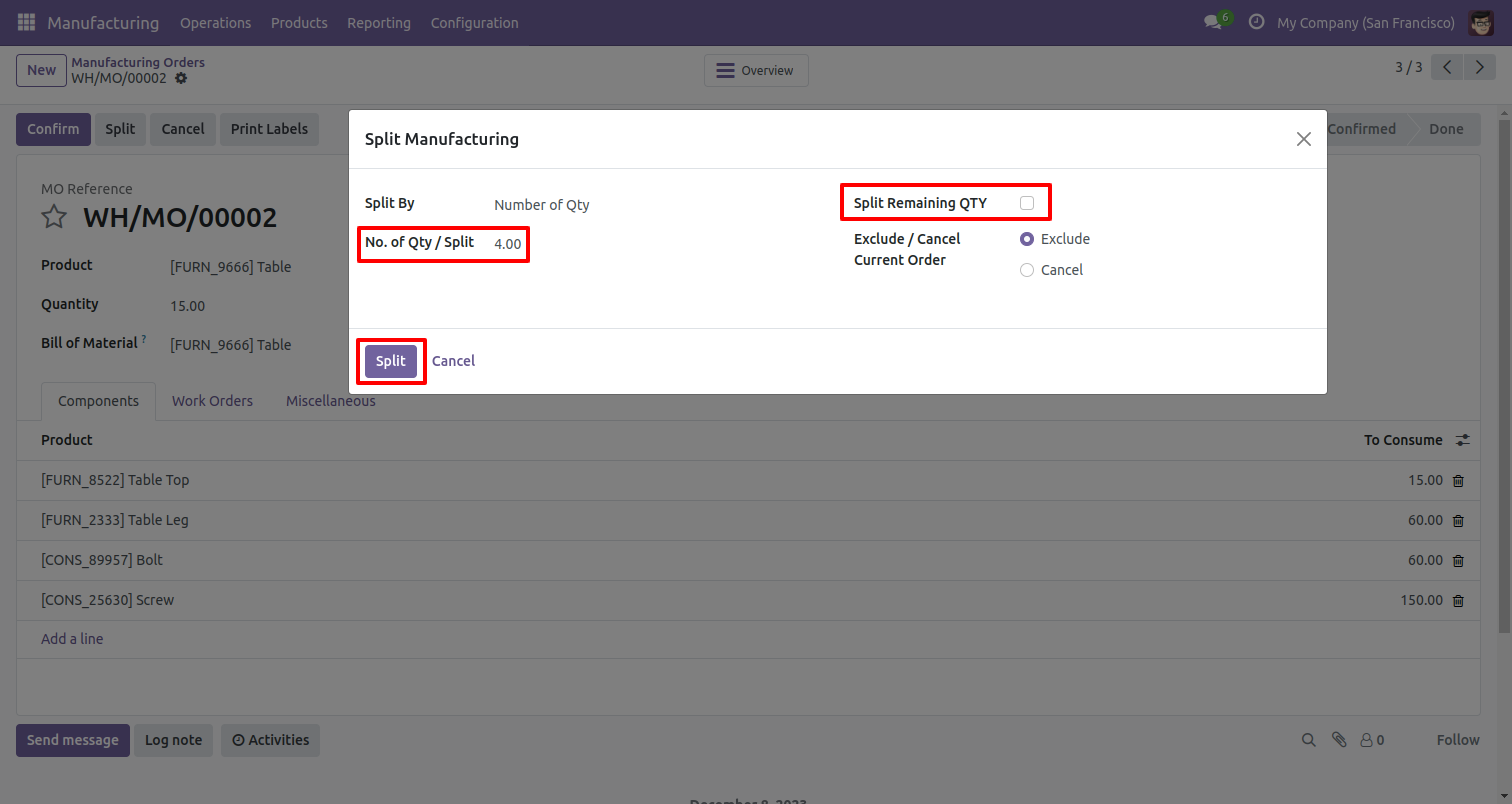1512x804 pixels.
Task: Go to the next record arrow
Action: 1479,67
